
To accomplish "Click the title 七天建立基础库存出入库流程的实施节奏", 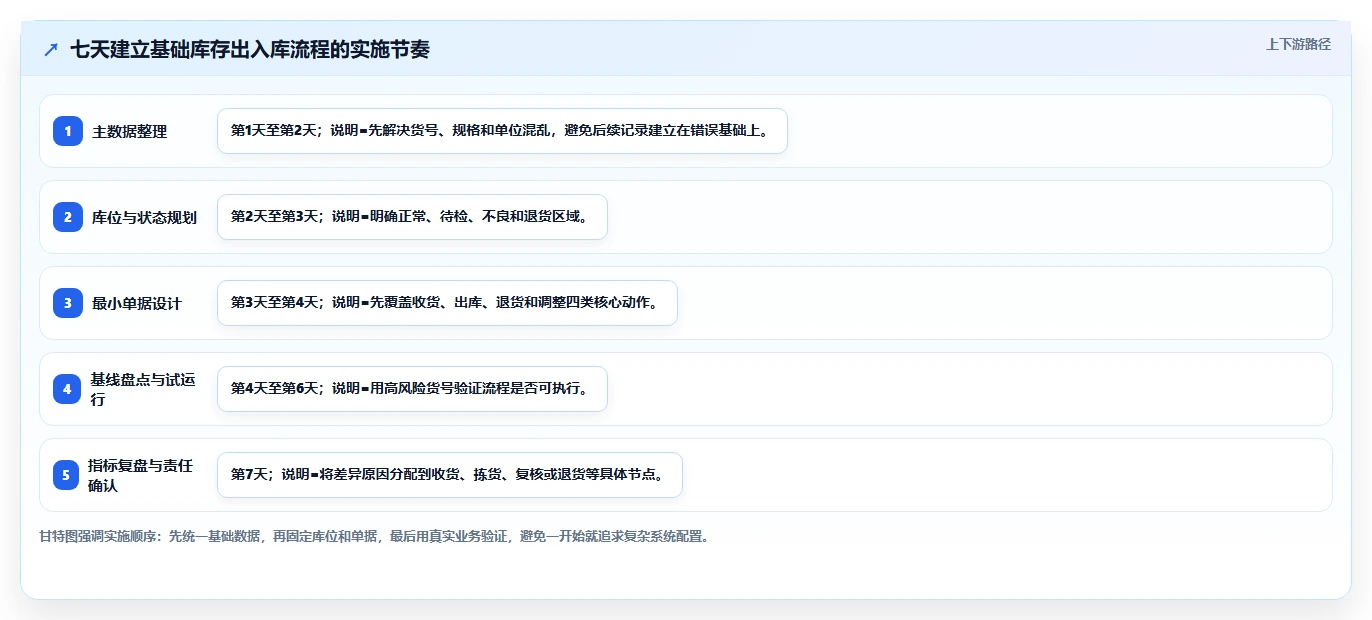I will [250, 49].
